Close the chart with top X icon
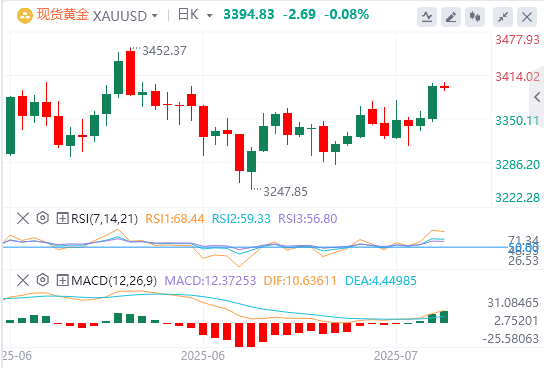The image size is (544, 368). (527, 17)
